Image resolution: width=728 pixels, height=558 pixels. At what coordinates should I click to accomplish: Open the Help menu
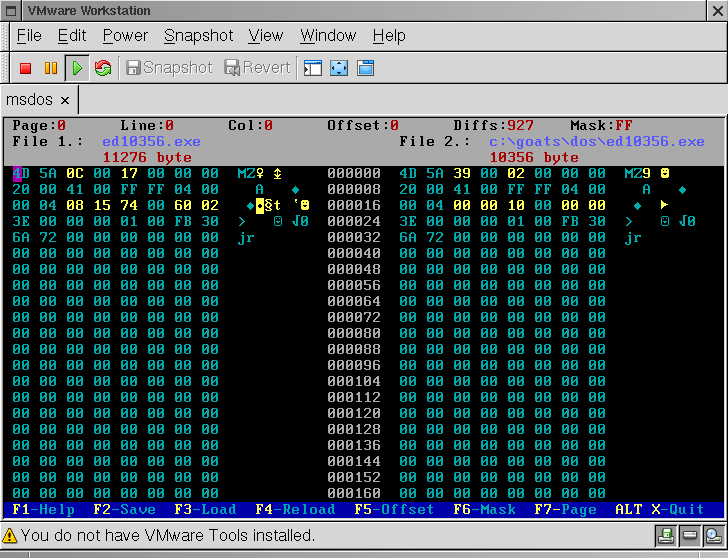(x=389, y=36)
